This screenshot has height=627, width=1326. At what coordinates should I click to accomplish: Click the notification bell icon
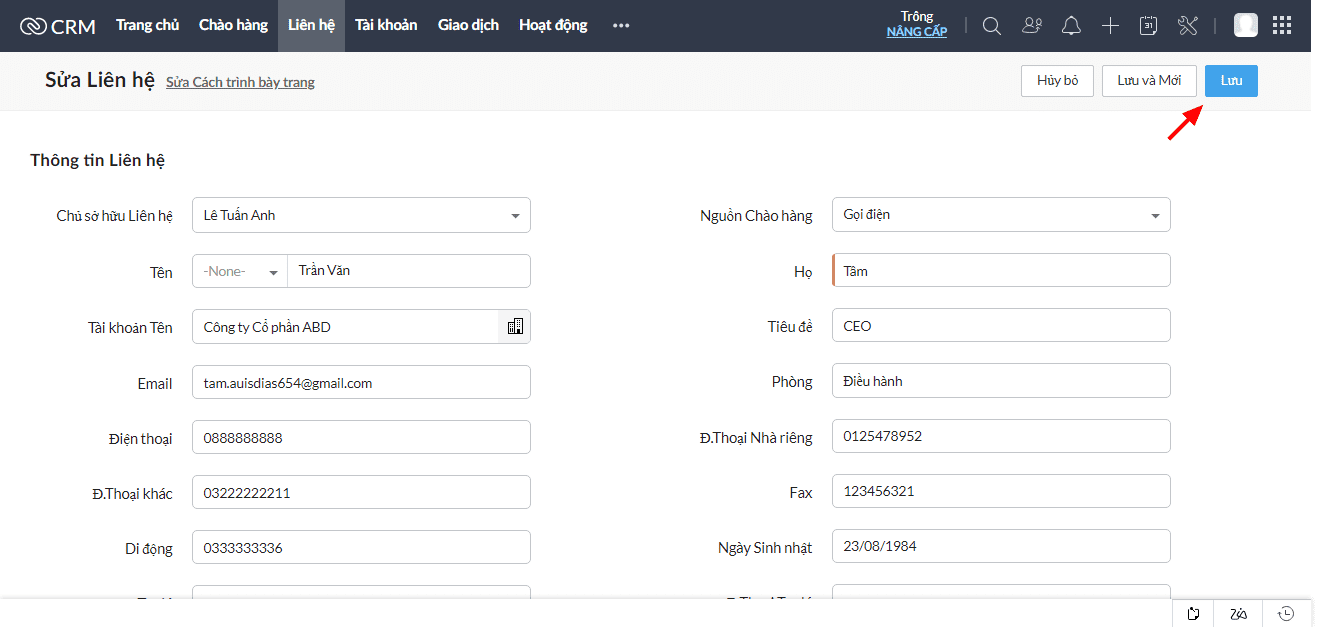pos(1071,26)
